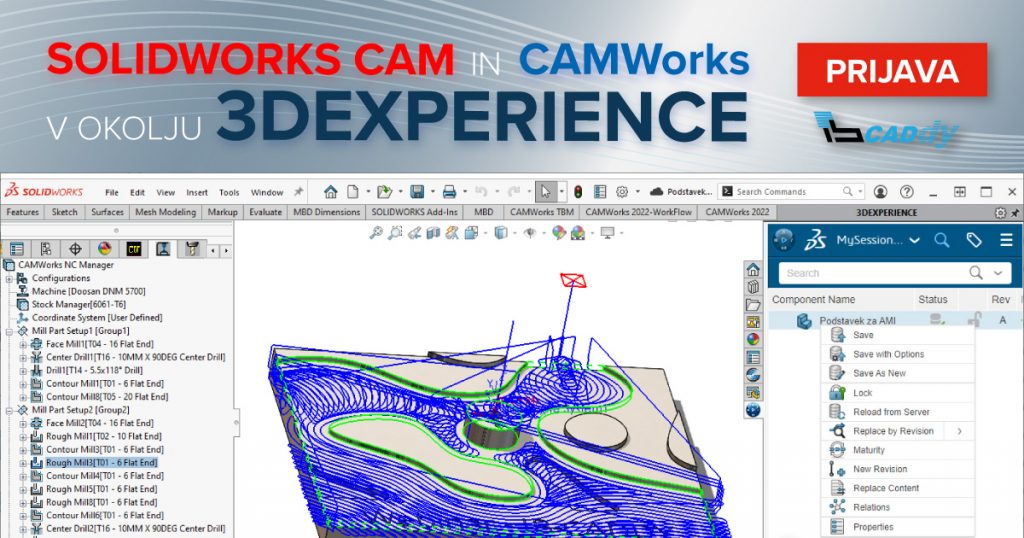
Task: Click the Open file icon
Action: pos(385,192)
